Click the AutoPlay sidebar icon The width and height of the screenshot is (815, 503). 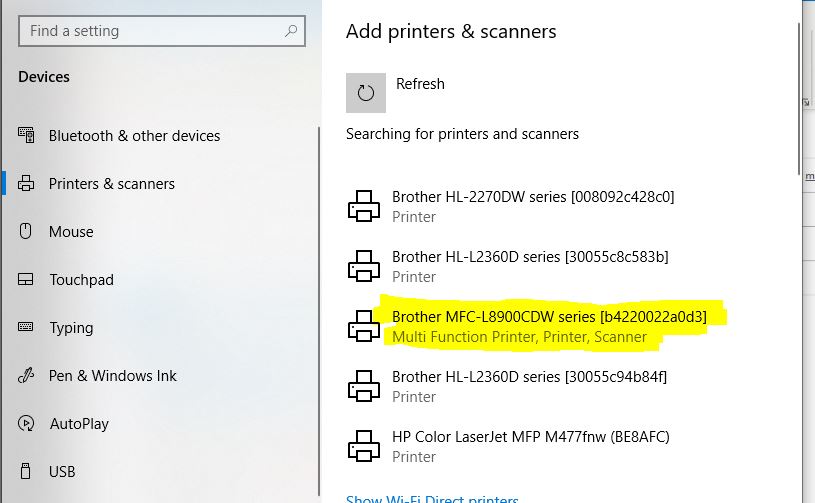pos(26,423)
